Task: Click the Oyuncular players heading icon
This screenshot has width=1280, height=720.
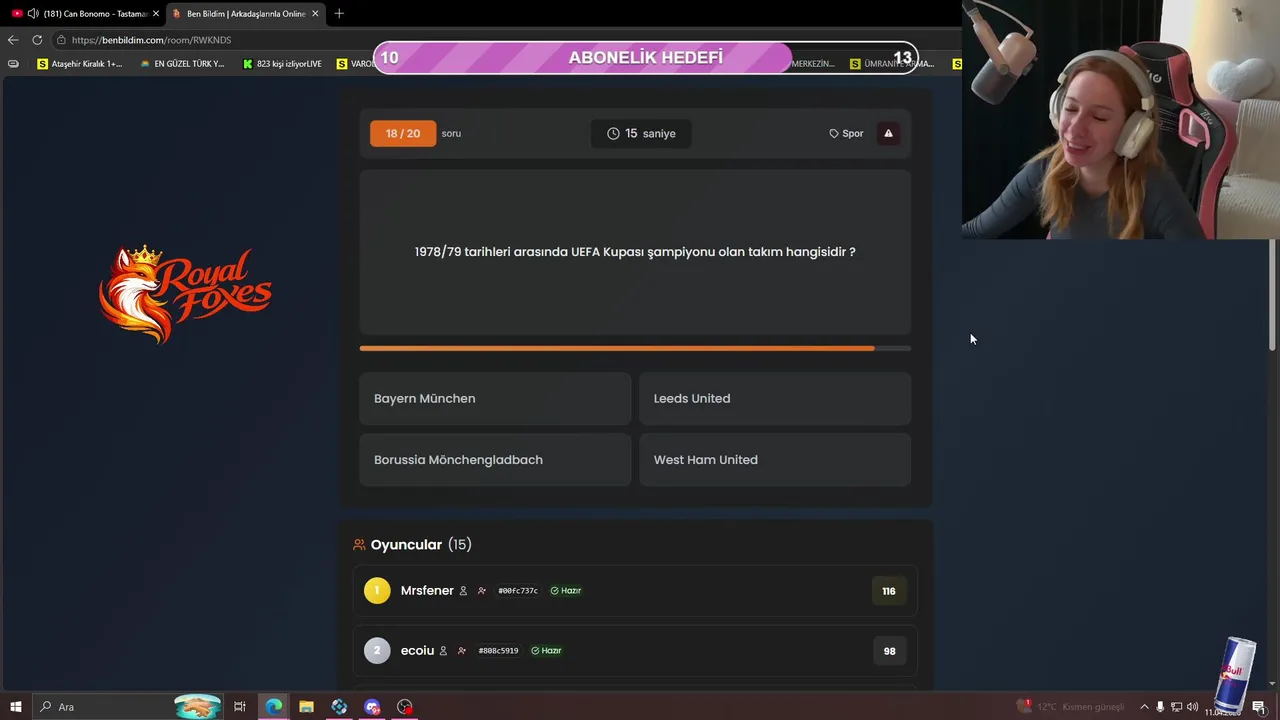Action: (359, 545)
